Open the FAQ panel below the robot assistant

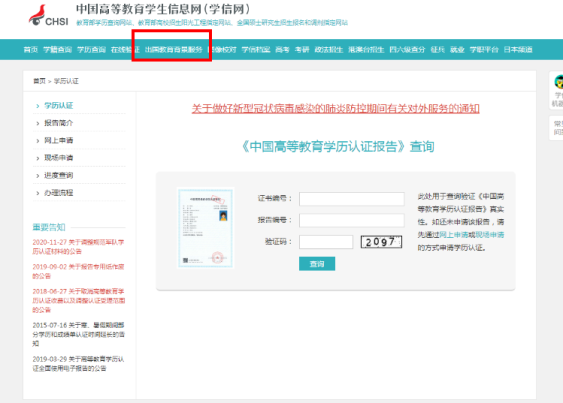coord(557,128)
